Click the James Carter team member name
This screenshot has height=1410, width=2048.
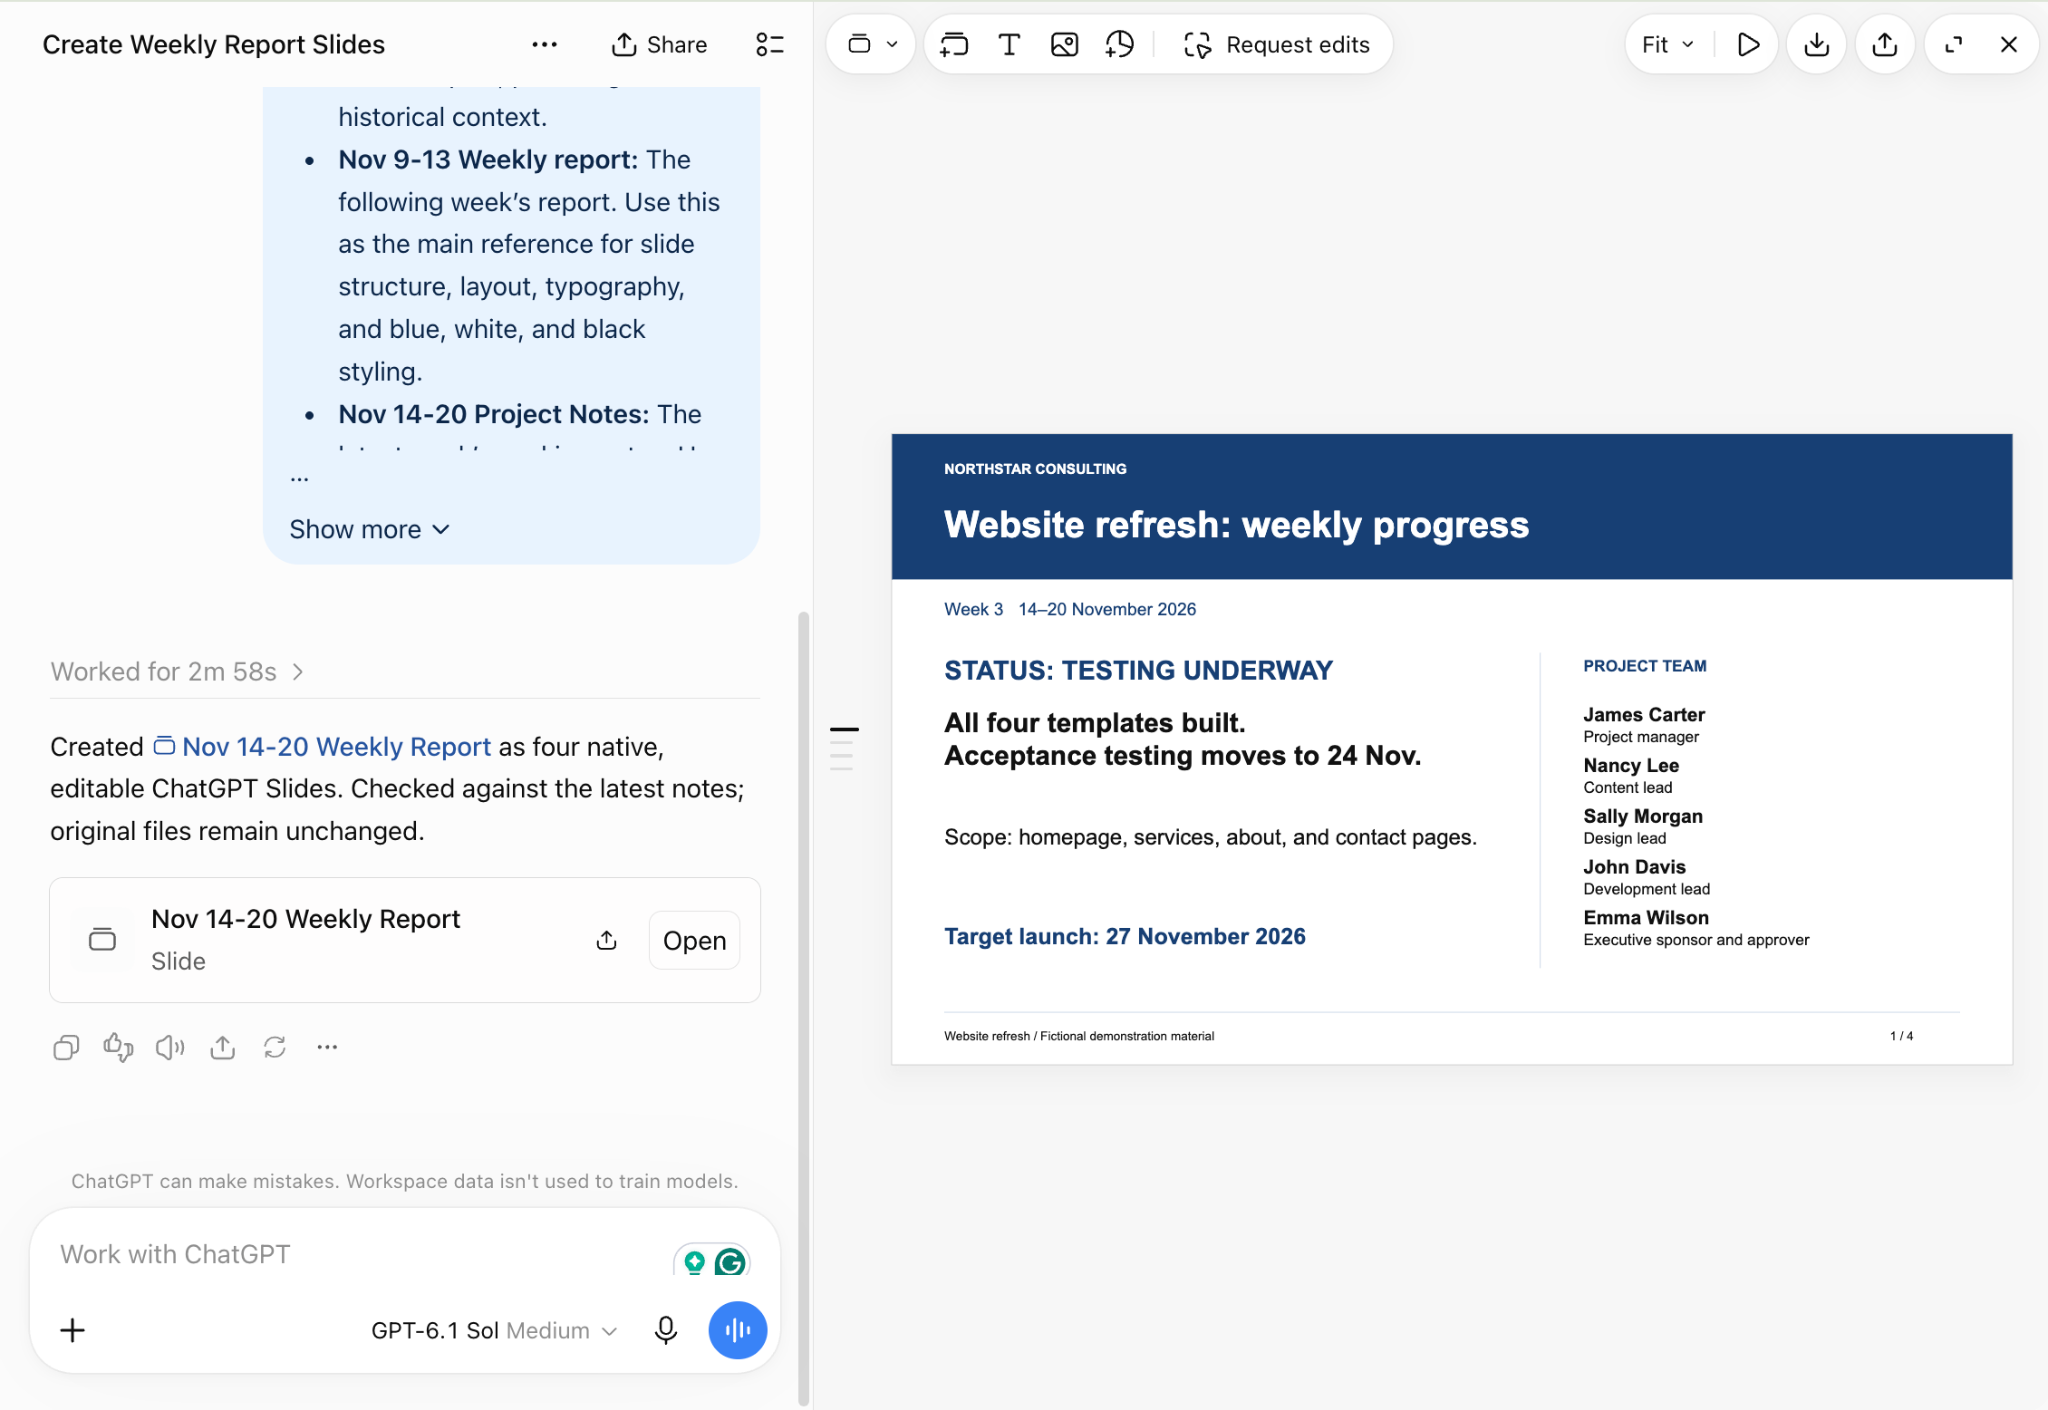(1643, 714)
